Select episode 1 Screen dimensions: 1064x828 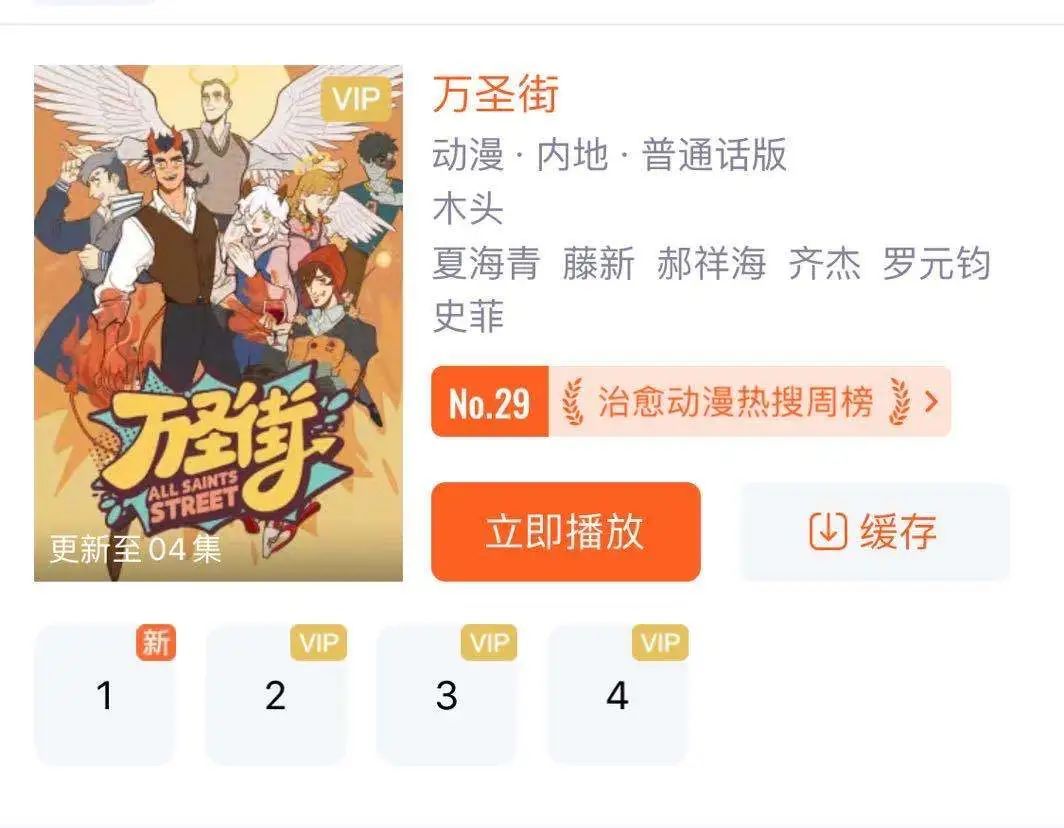(104, 696)
